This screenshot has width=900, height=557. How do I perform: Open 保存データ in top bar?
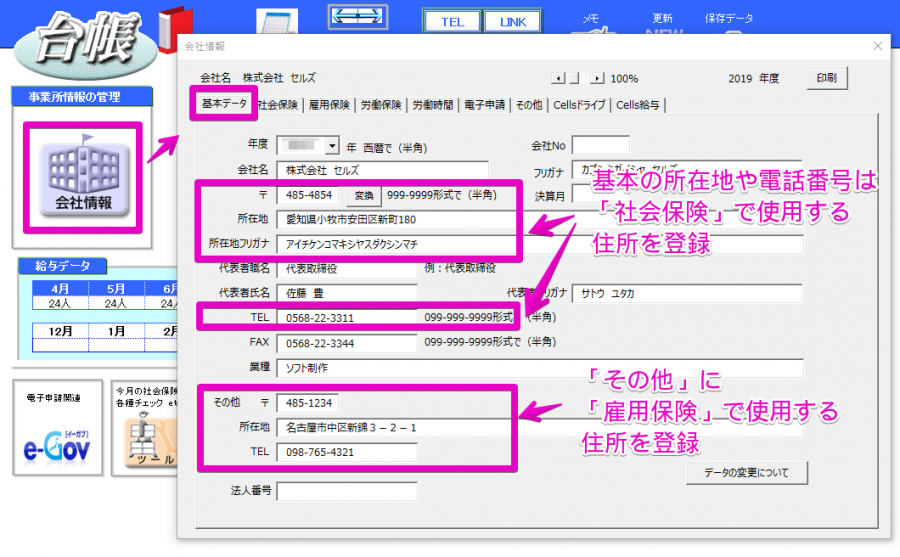[729, 19]
